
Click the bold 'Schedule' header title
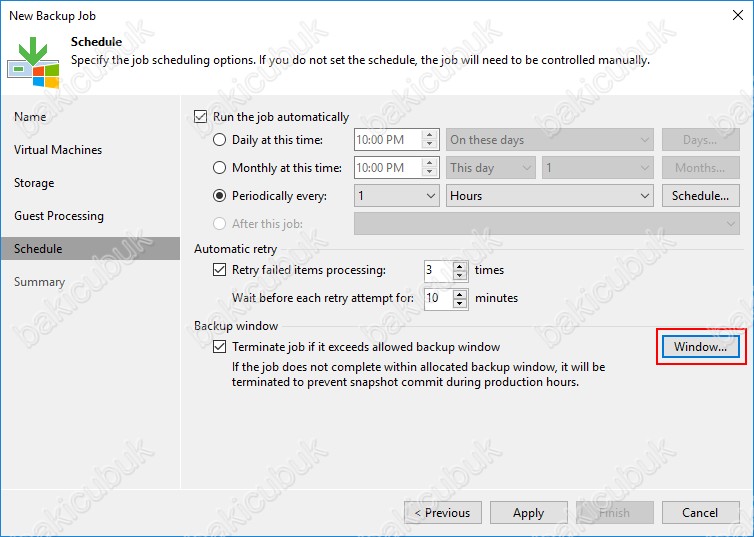click(96, 42)
